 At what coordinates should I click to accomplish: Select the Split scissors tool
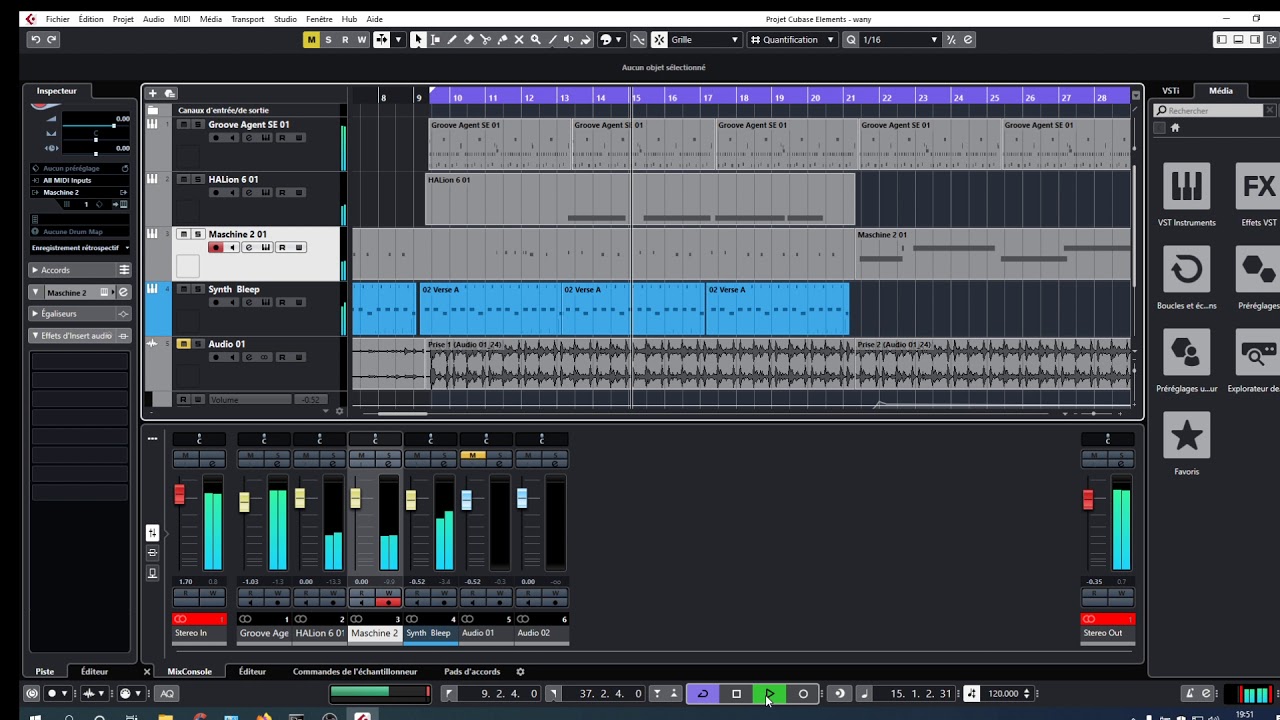[x=486, y=40]
